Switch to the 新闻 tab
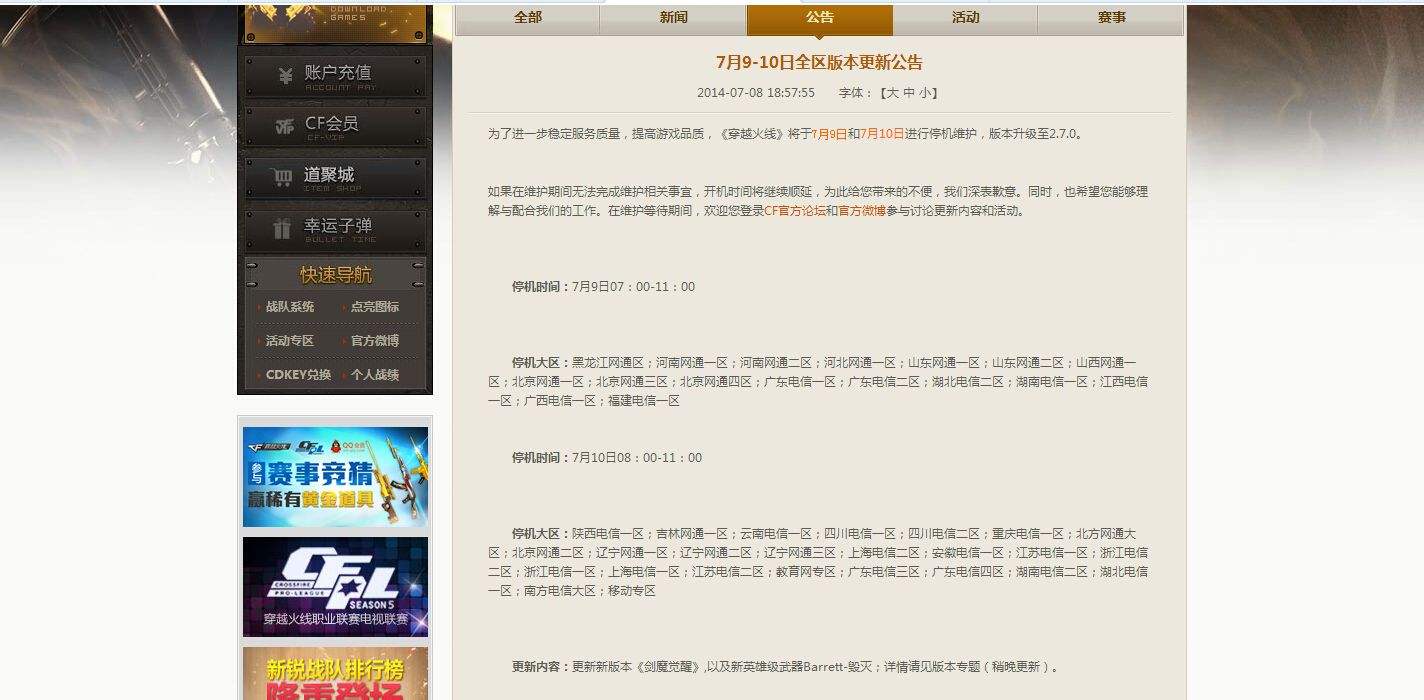1424x700 pixels. [672, 17]
